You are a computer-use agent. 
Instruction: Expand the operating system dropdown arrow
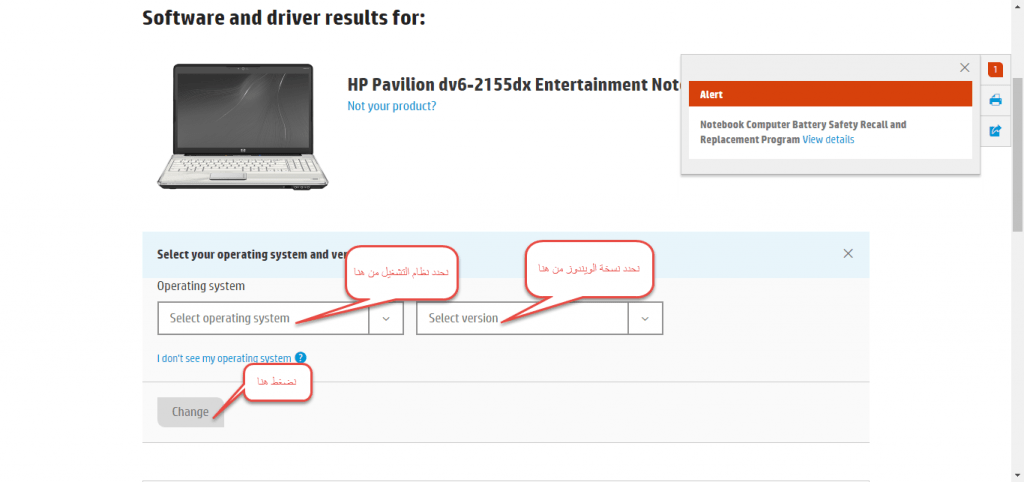point(386,318)
